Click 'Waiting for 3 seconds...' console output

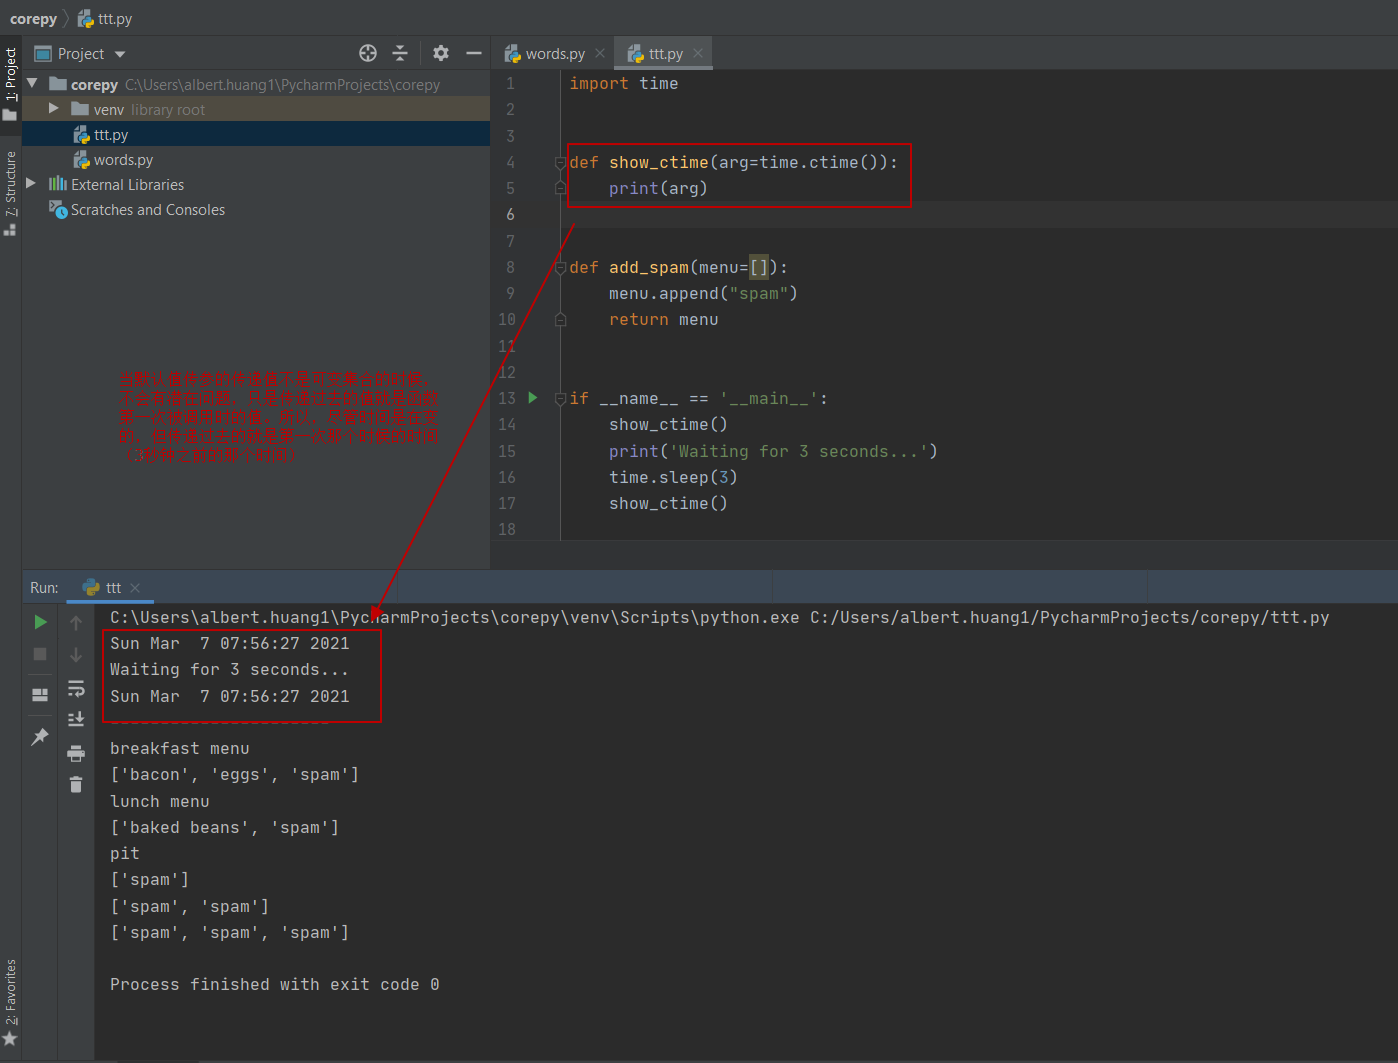229,670
